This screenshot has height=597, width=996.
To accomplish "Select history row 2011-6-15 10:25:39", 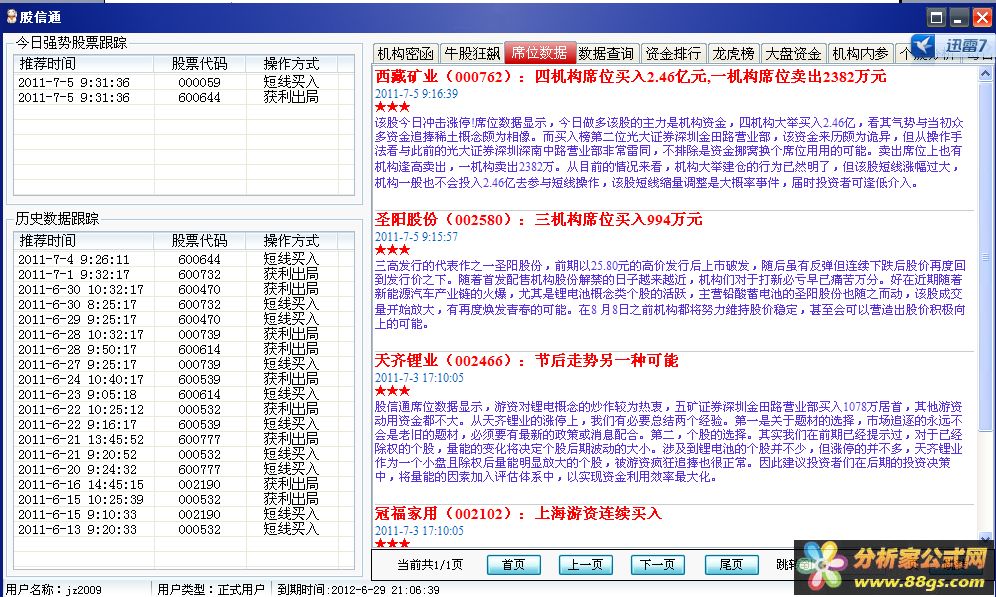I will point(184,500).
